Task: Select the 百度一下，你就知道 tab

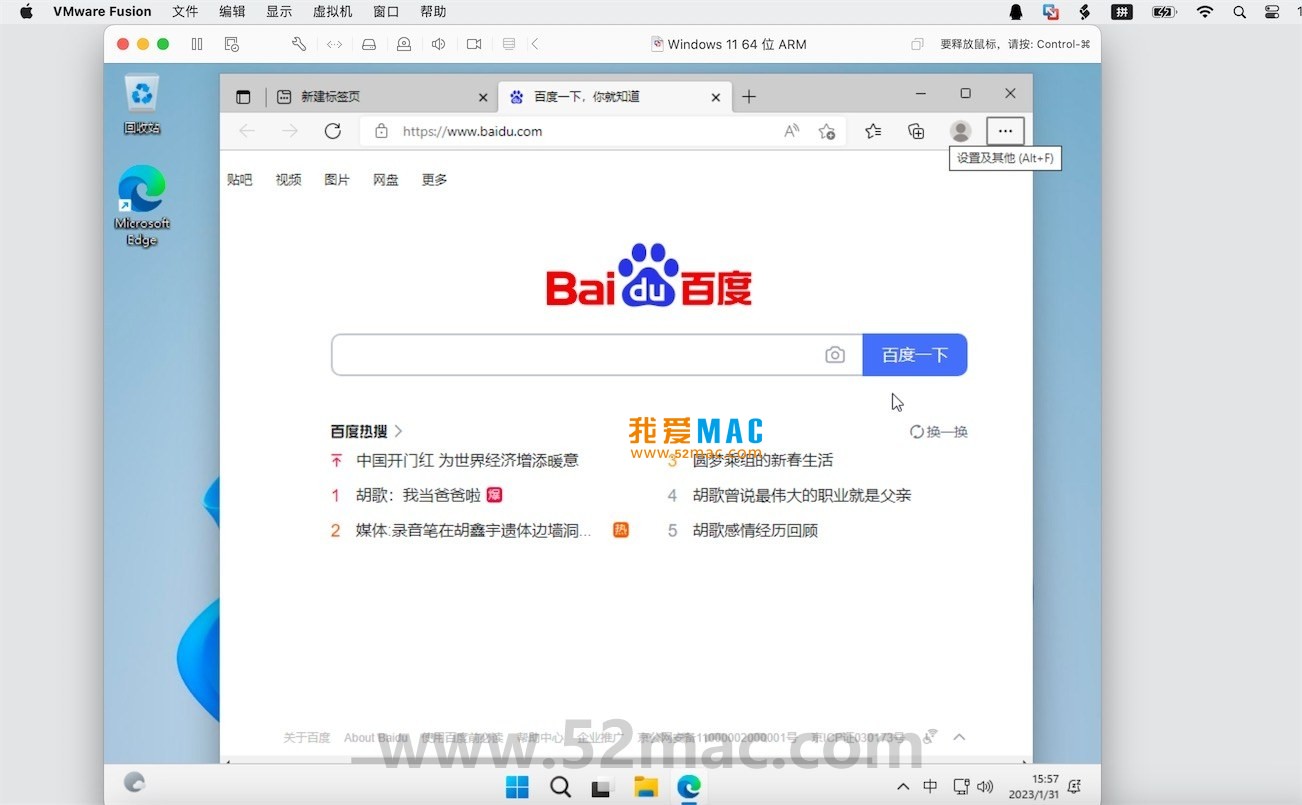Action: [614, 97]
